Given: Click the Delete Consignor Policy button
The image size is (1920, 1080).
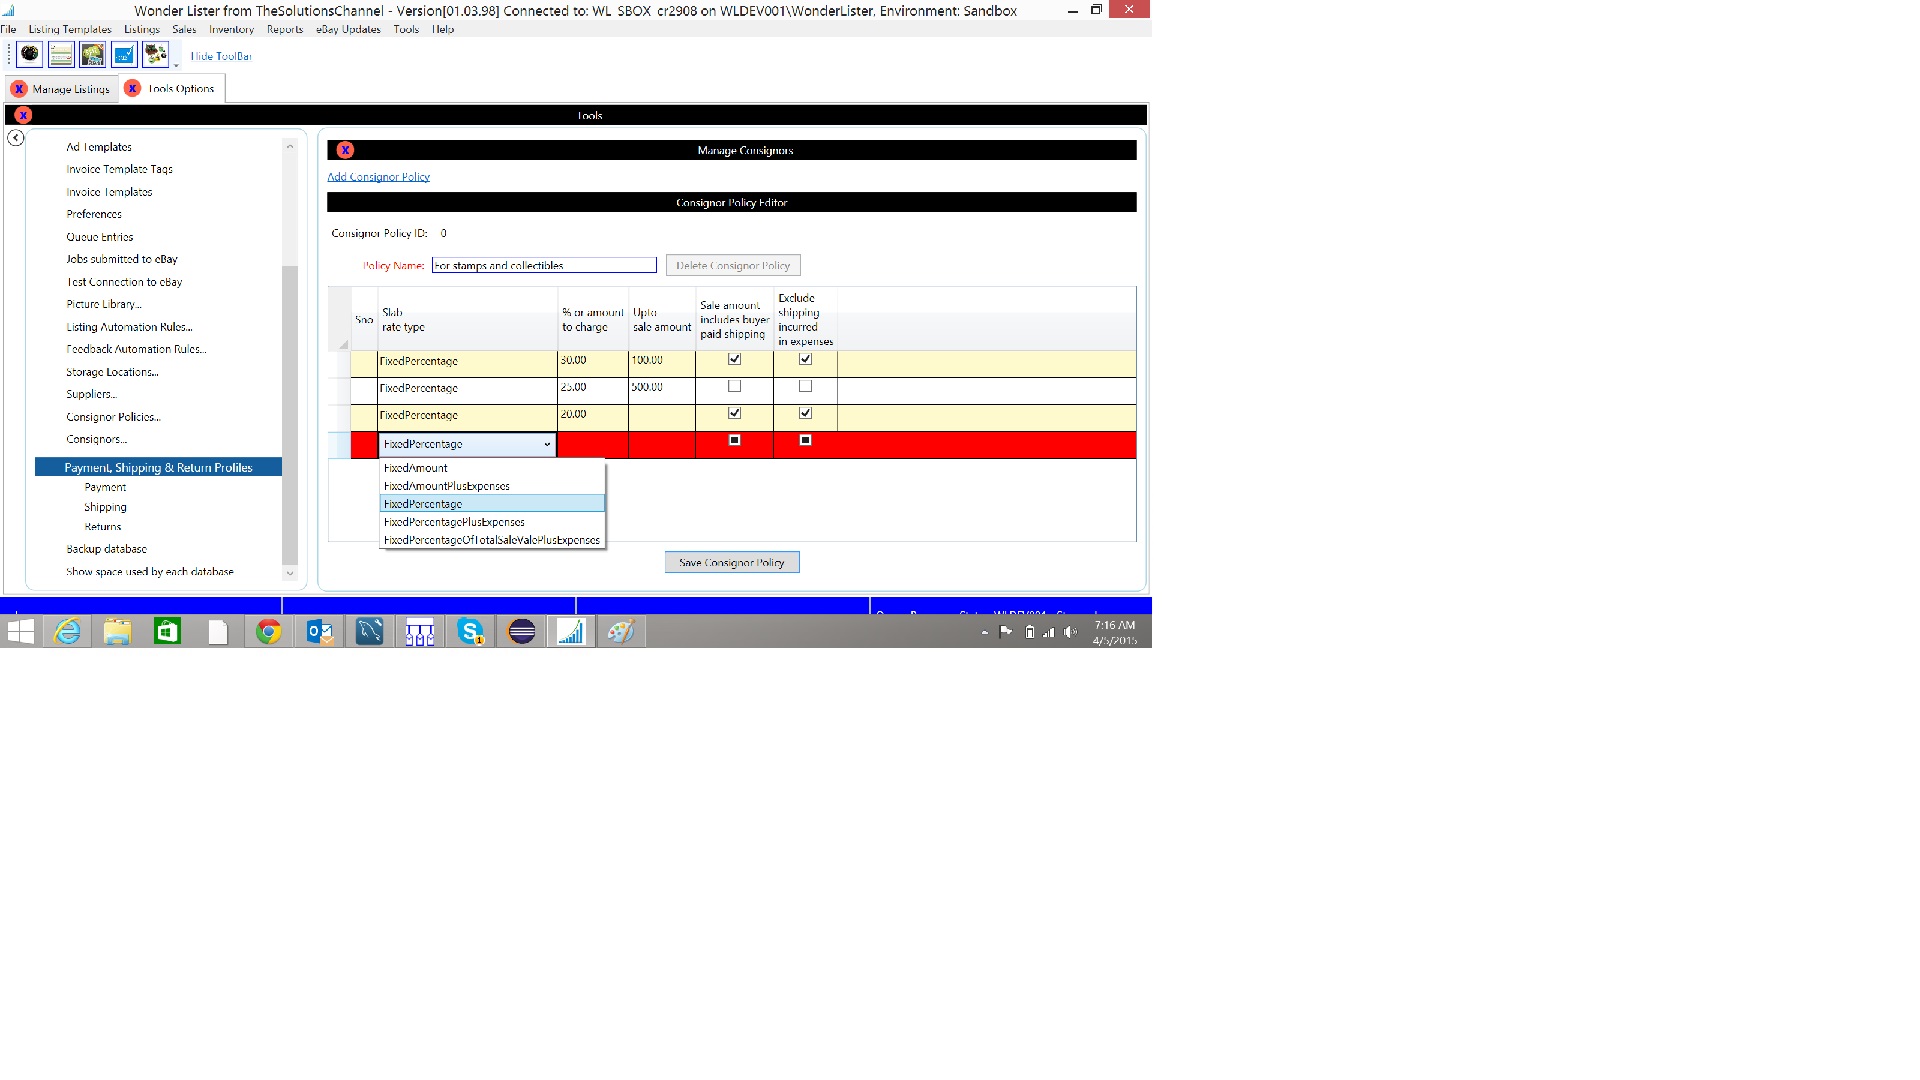Looking at the screenshot, I should click(x=733, y=266).
